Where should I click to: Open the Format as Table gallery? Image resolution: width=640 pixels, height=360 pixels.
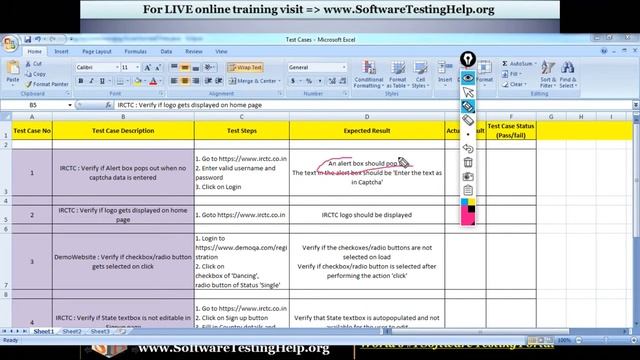click(x=398, y=74)
